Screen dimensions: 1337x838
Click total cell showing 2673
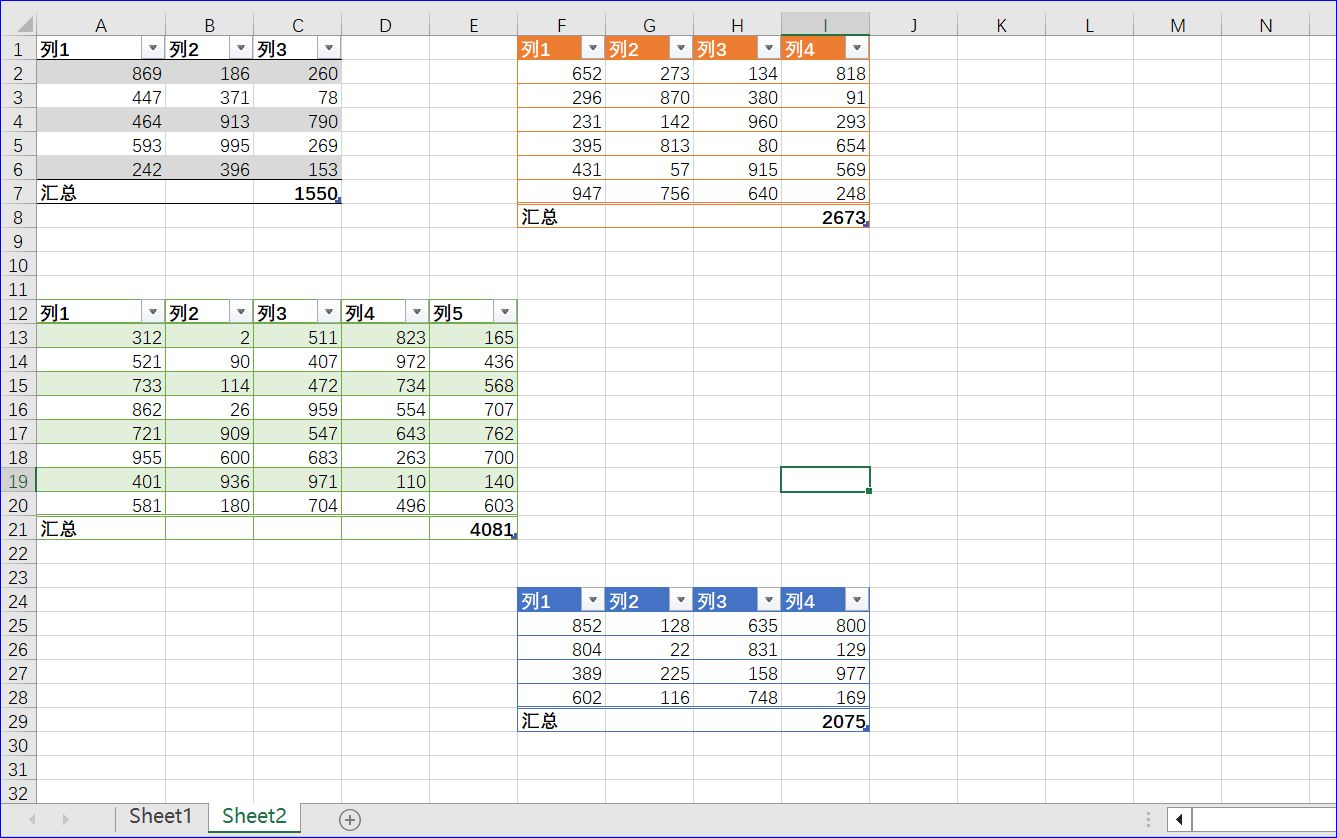[x=825, y=217]
